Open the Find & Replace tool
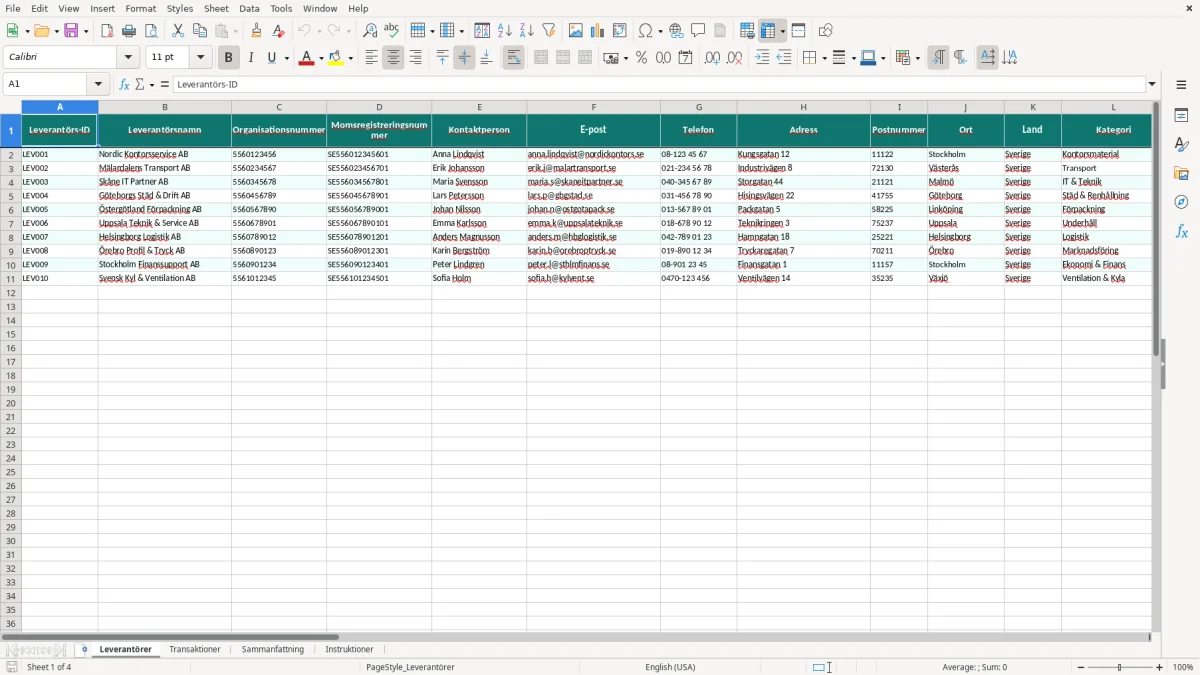Screen dimensions: 1200x675 pos(370,31)
